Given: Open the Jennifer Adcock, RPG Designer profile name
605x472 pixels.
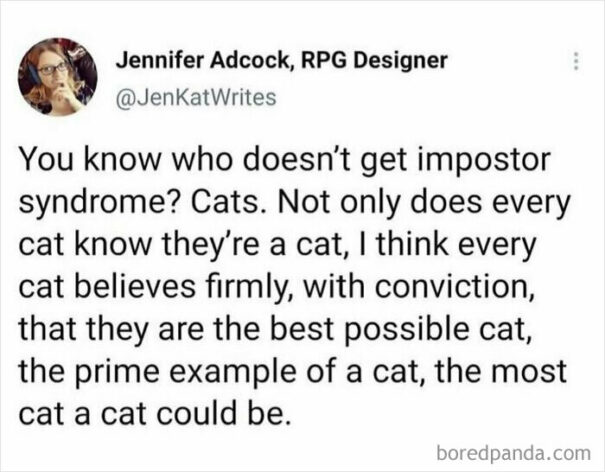Looking at the screenshot, I should [281, 60].
